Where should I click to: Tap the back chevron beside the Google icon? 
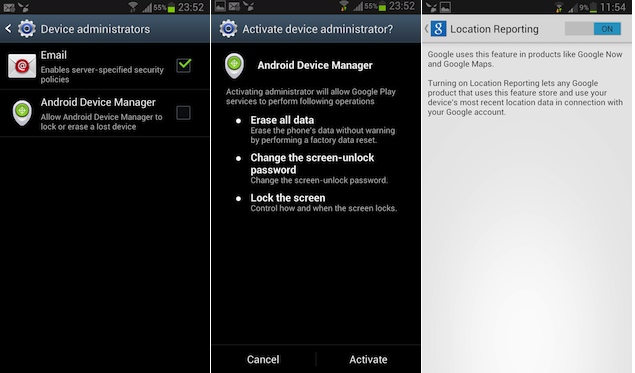click(426, 29)
